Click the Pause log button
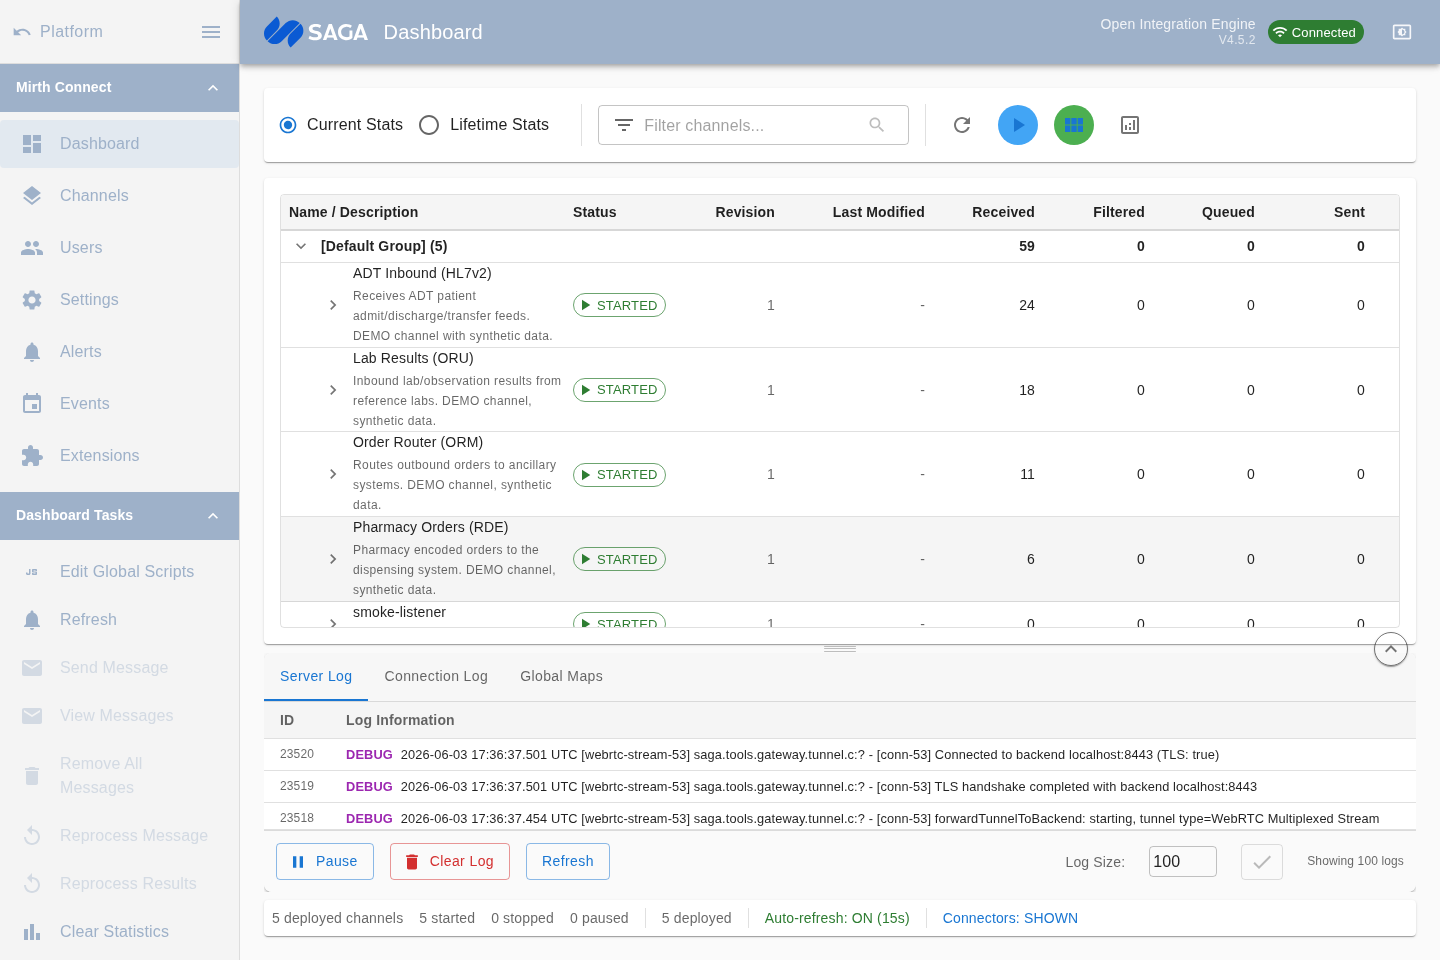 [325, 861]
